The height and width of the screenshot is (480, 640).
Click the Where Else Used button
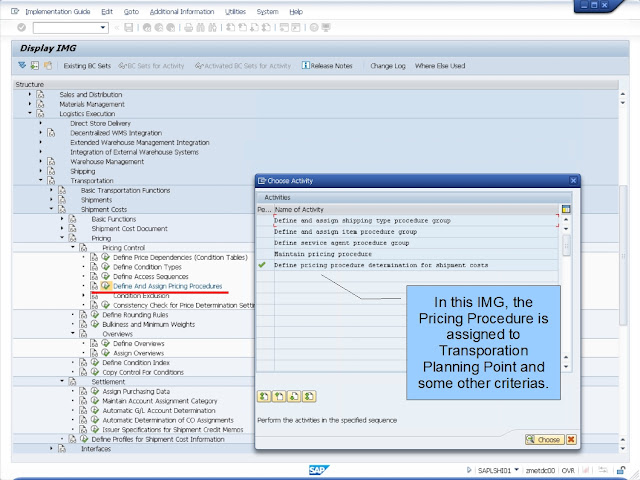(x=440, y=66)
